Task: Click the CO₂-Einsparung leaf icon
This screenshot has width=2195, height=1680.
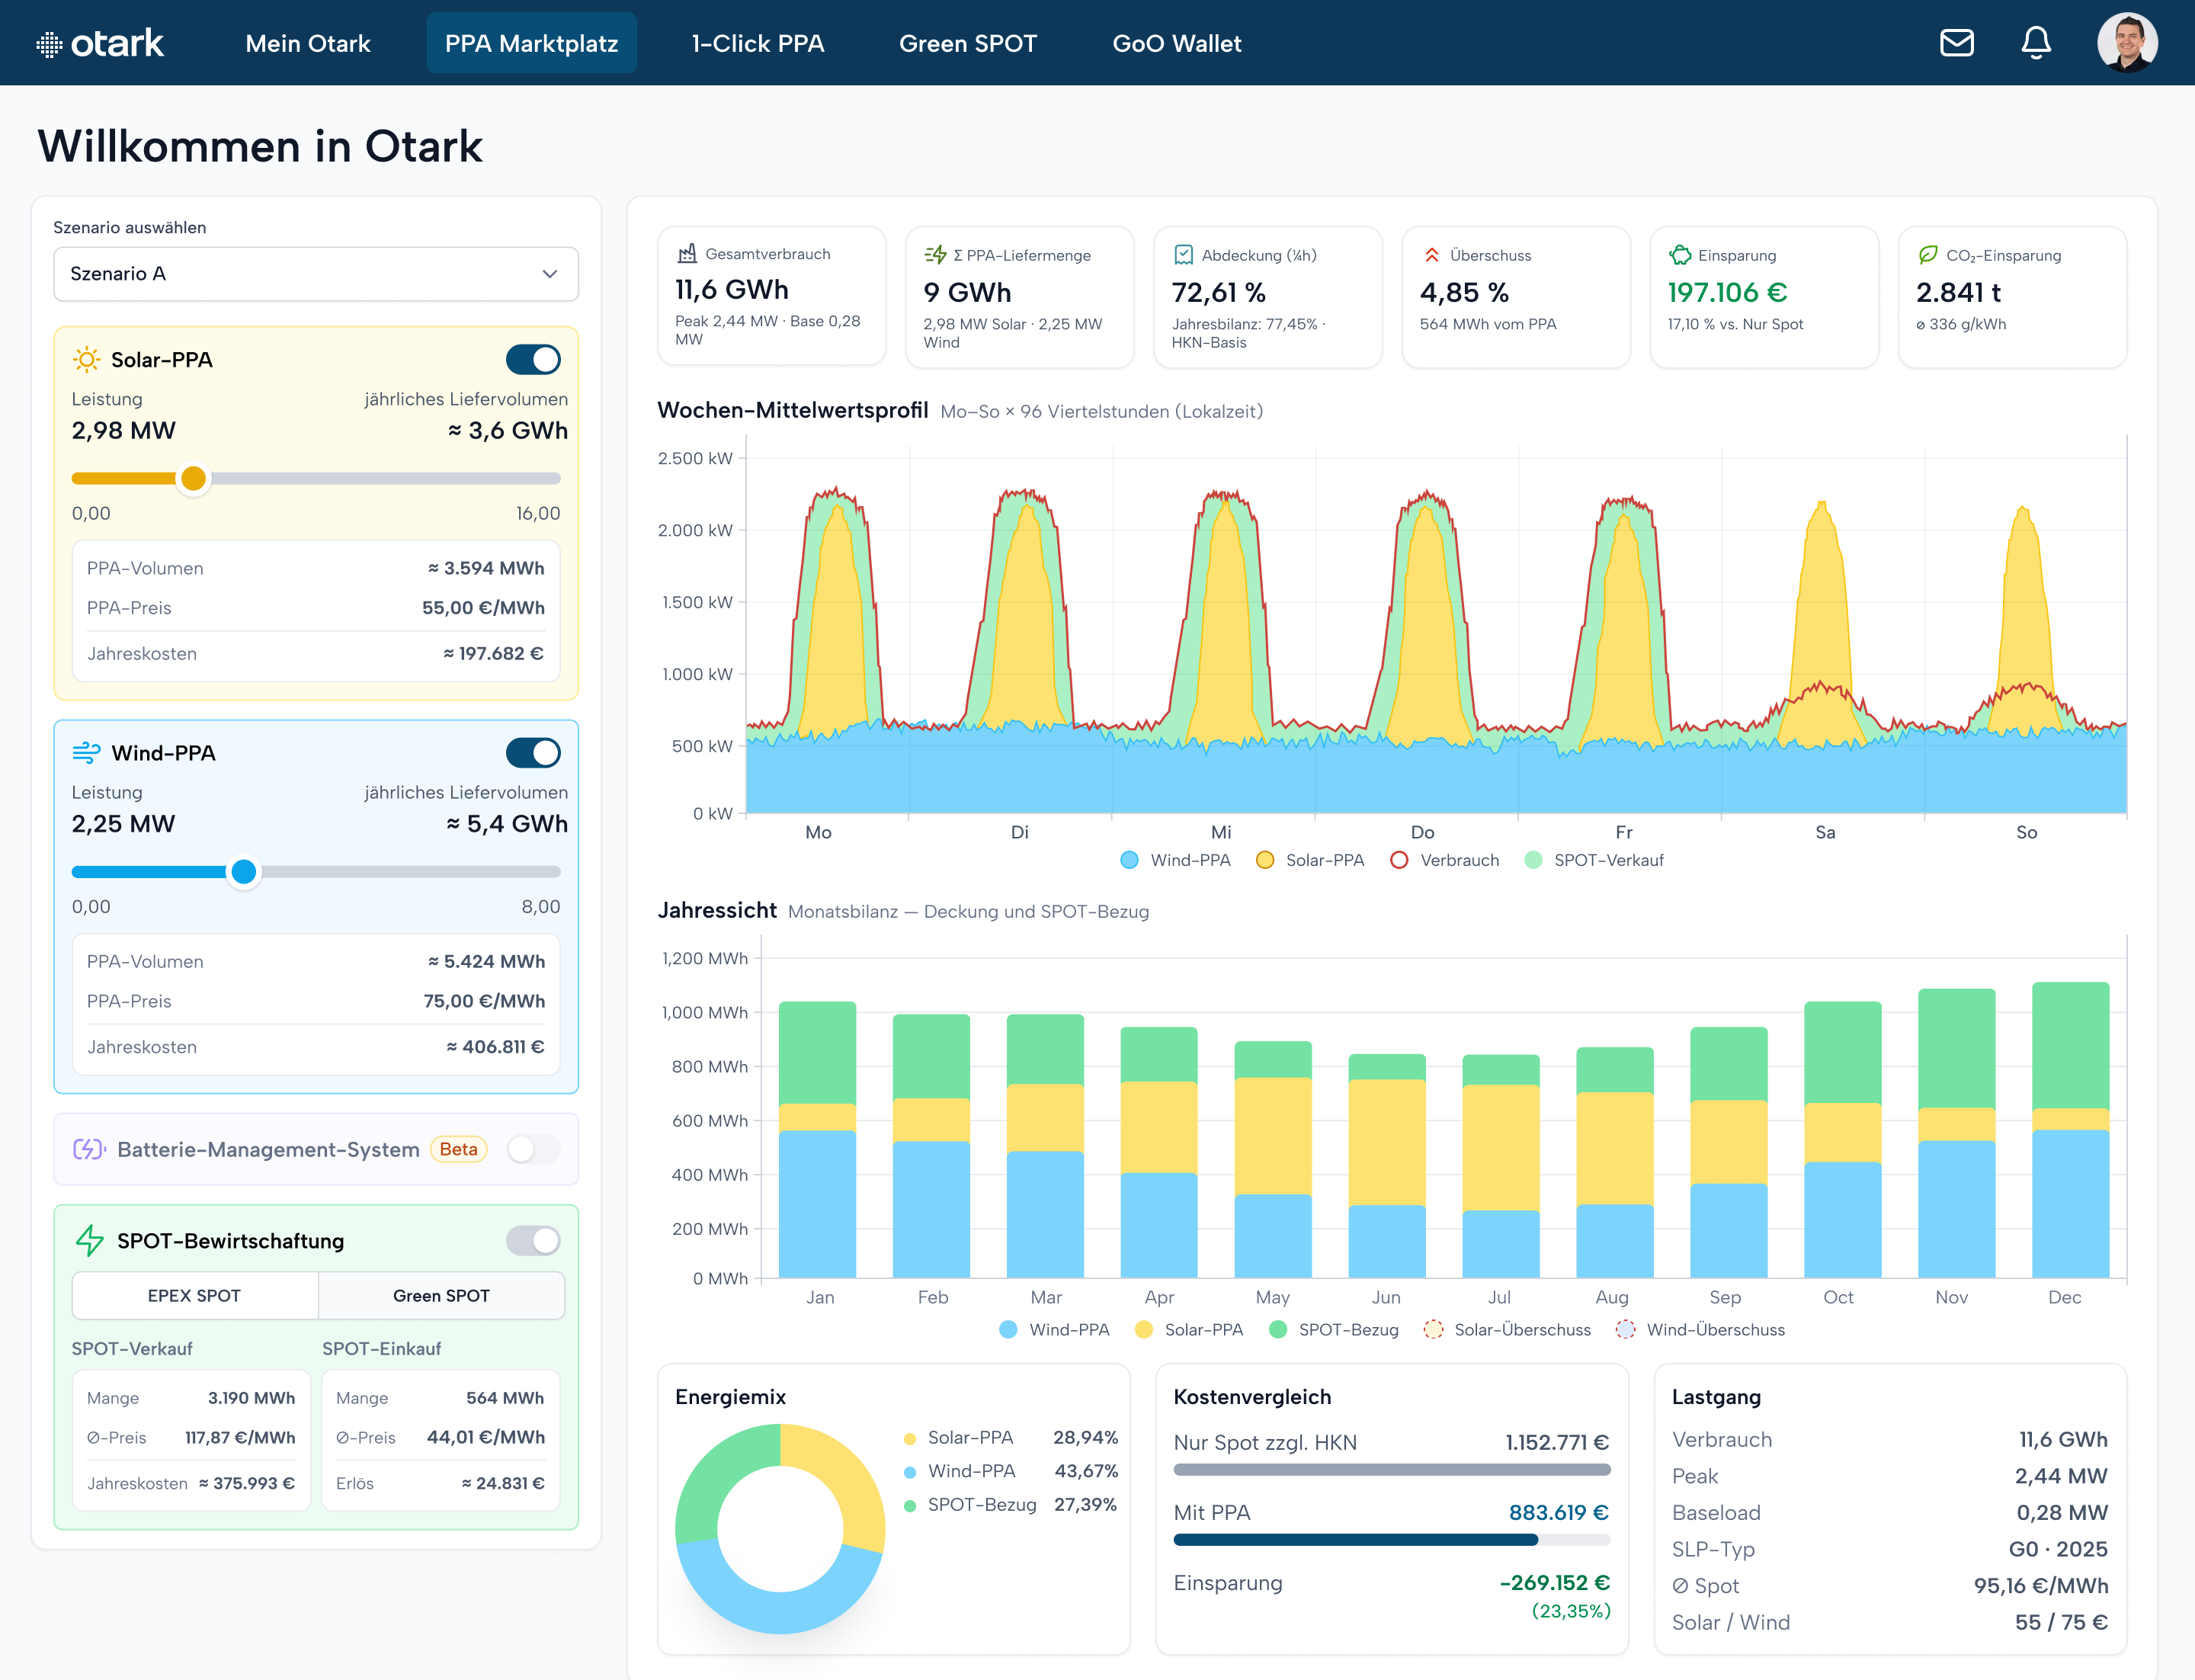Action: pyautogui.click(x=1928, y=255)
